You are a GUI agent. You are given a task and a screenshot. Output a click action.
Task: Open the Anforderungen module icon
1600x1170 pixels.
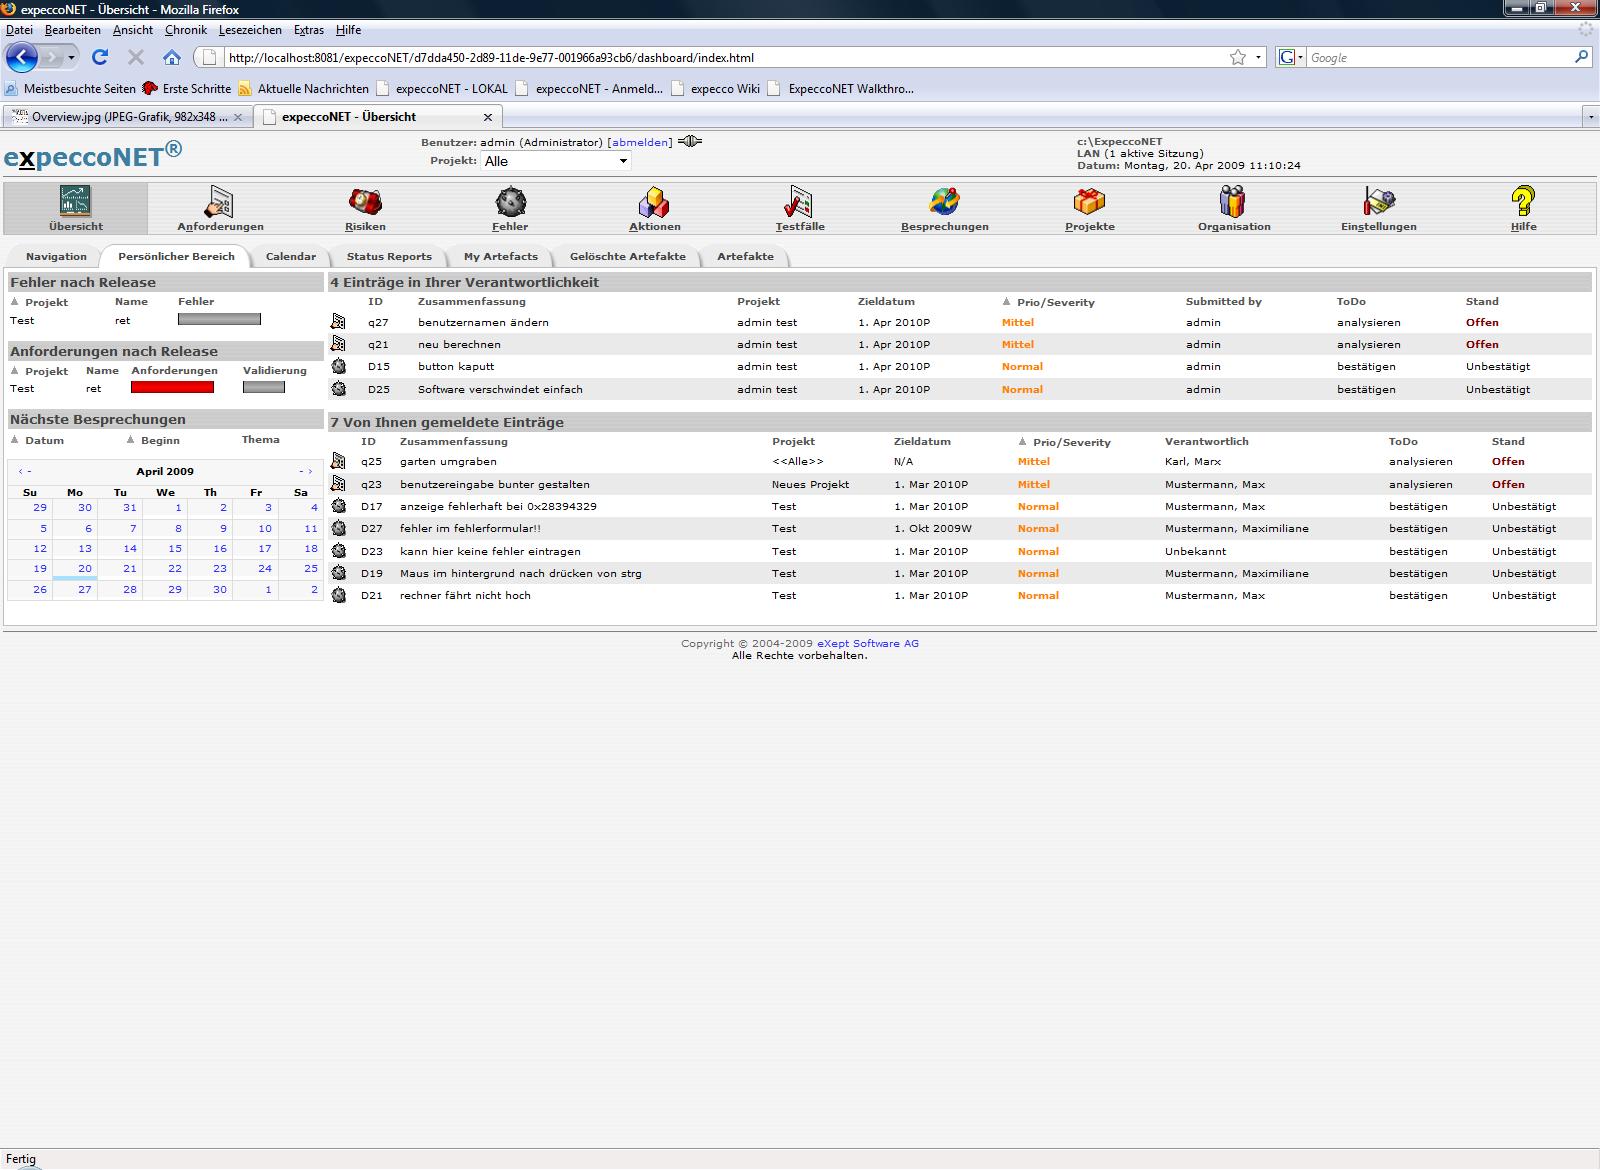[219, 203]
